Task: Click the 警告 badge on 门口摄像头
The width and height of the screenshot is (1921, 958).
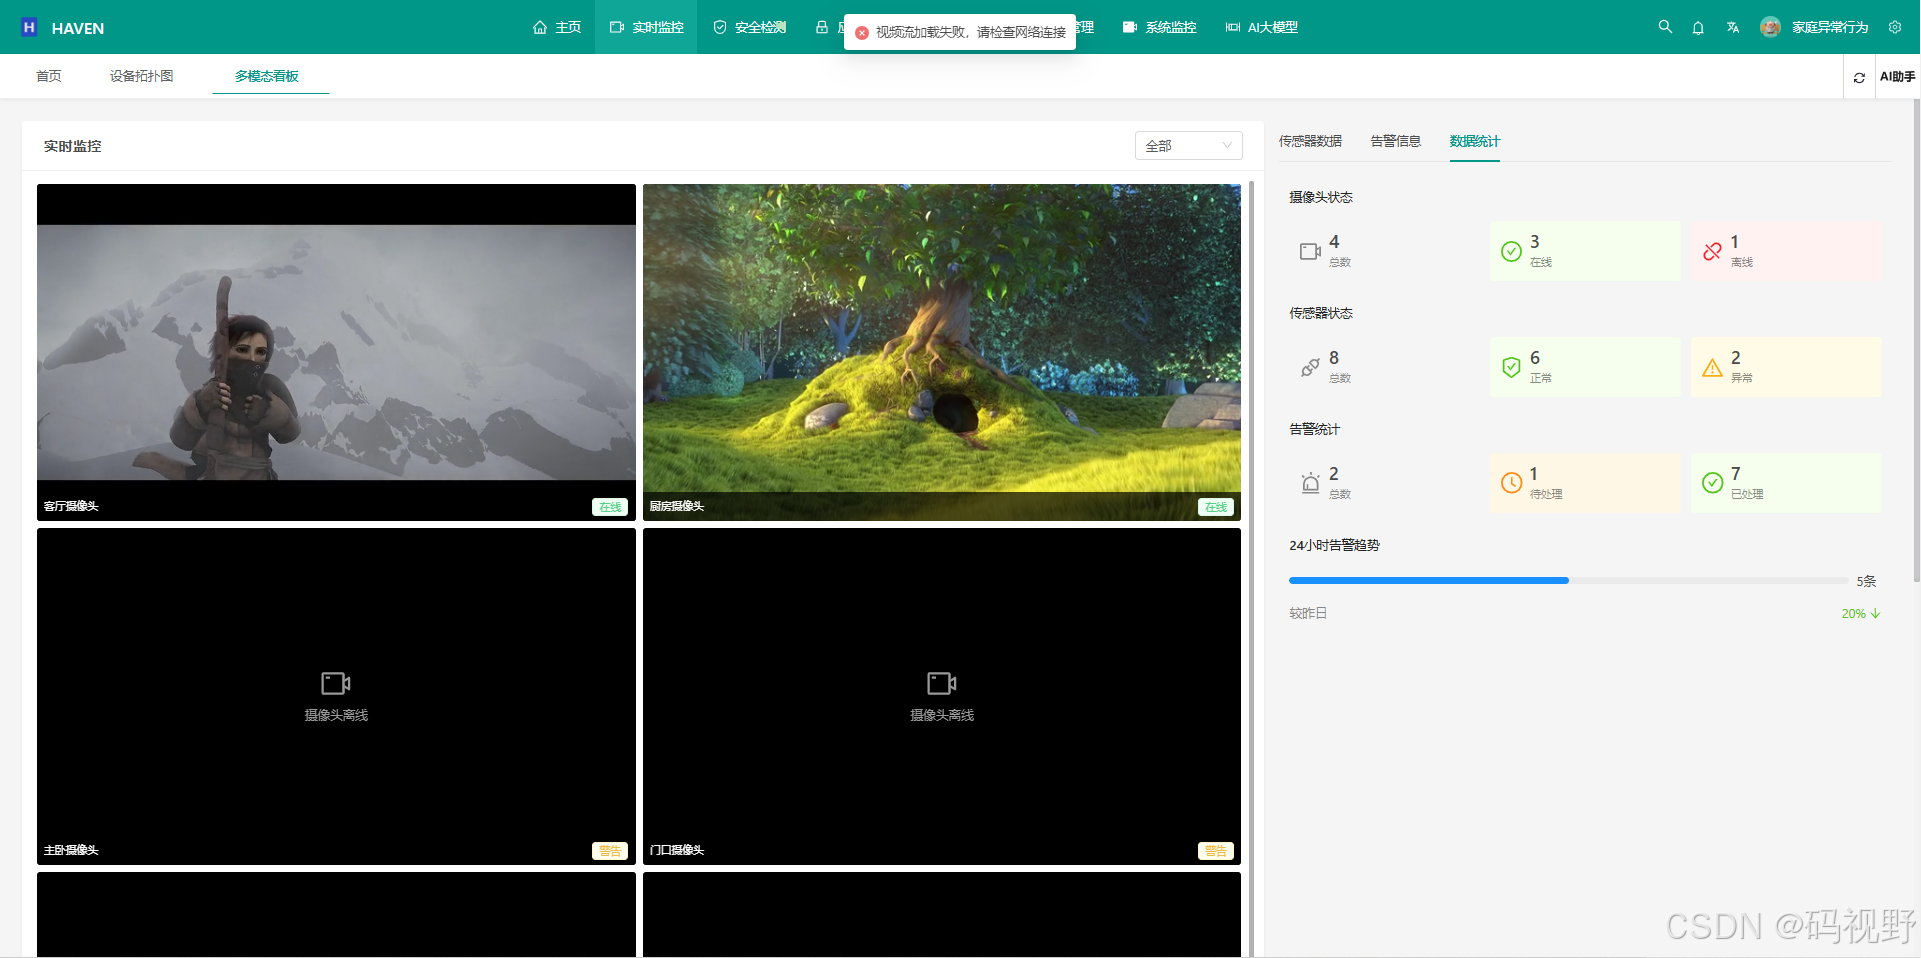Action: 1216,851
